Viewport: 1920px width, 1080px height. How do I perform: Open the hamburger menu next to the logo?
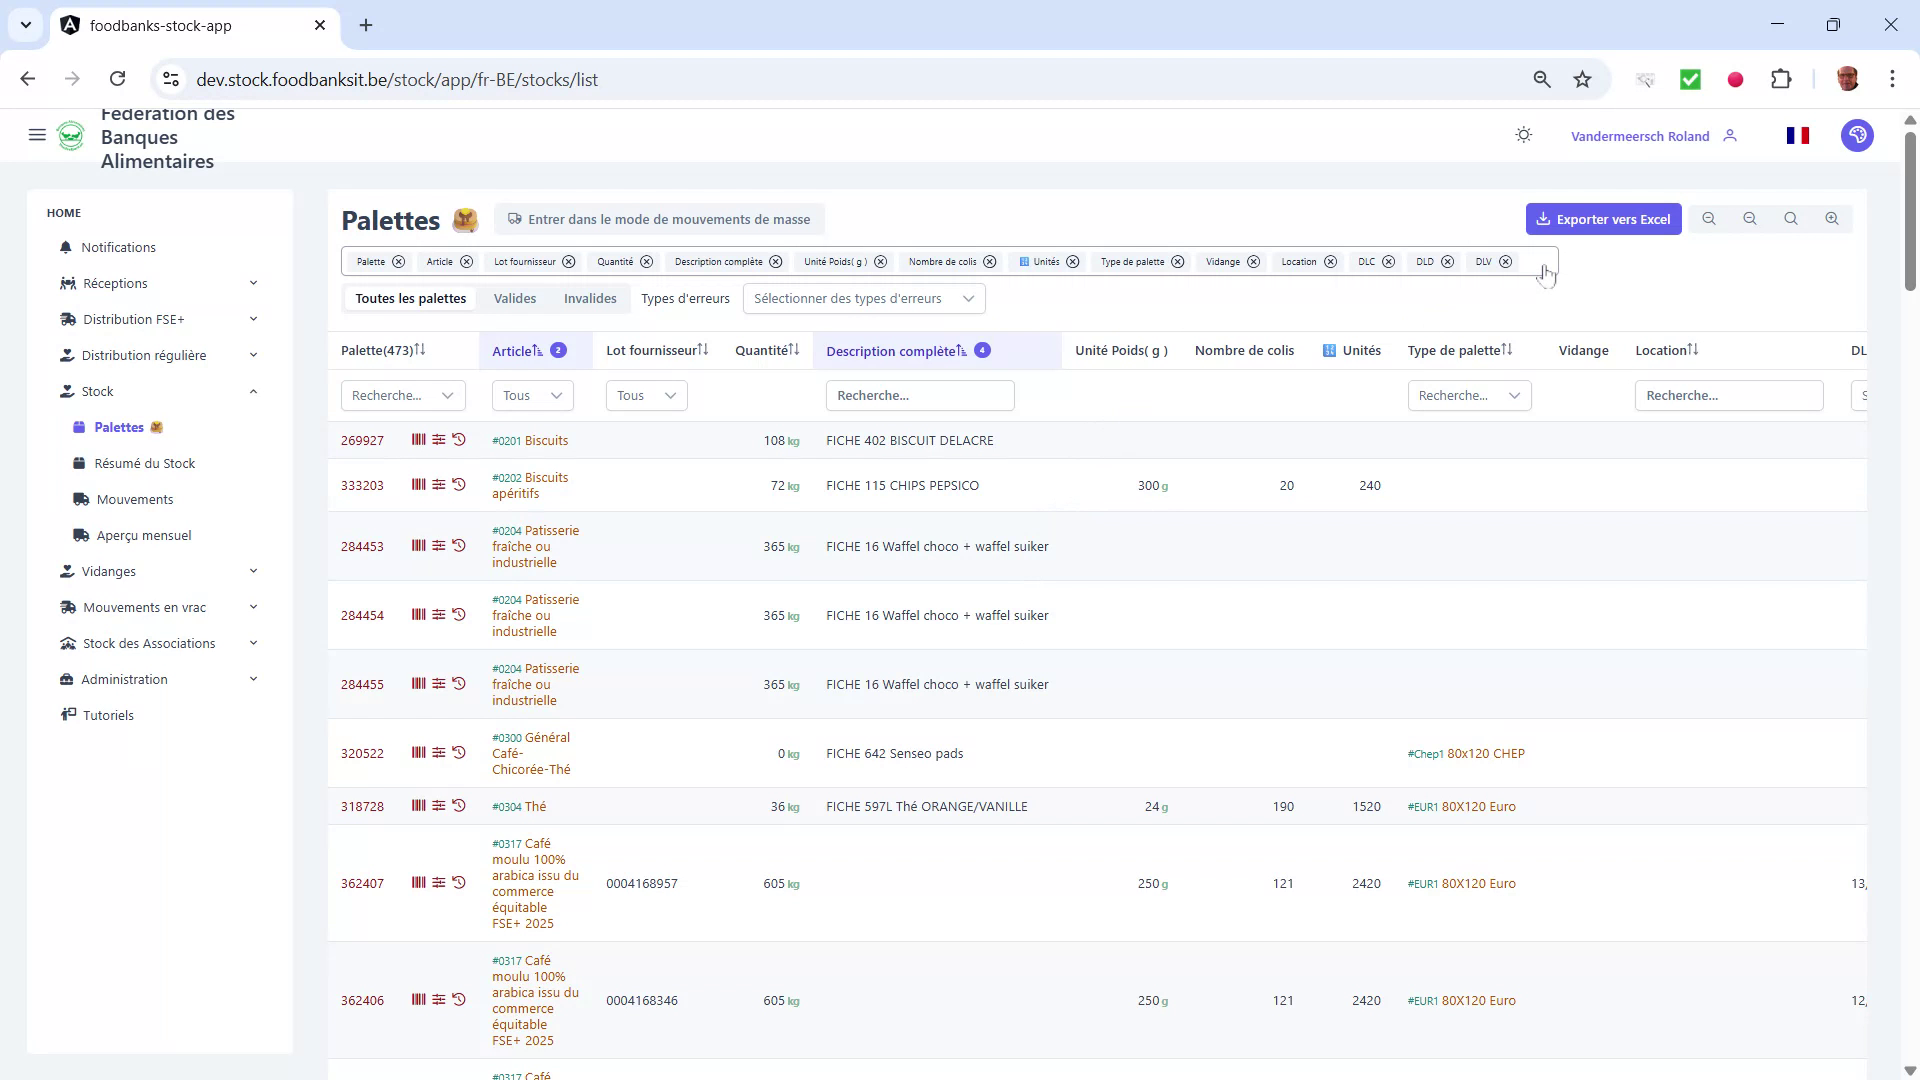click(x=37, y=135)
